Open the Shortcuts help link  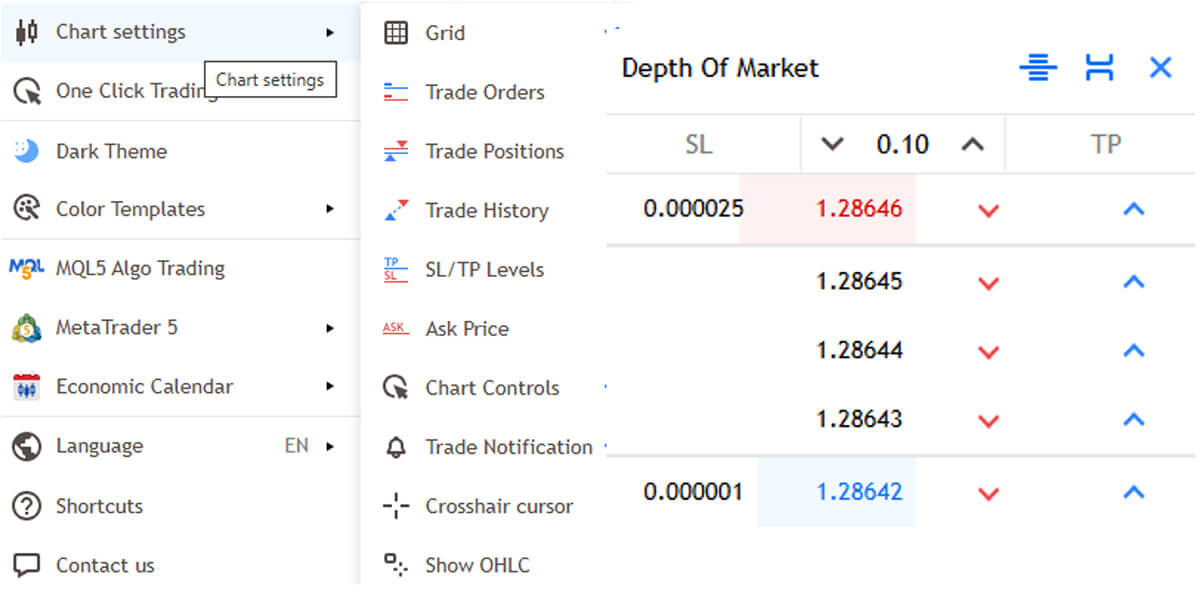click(x=98, y=506)
